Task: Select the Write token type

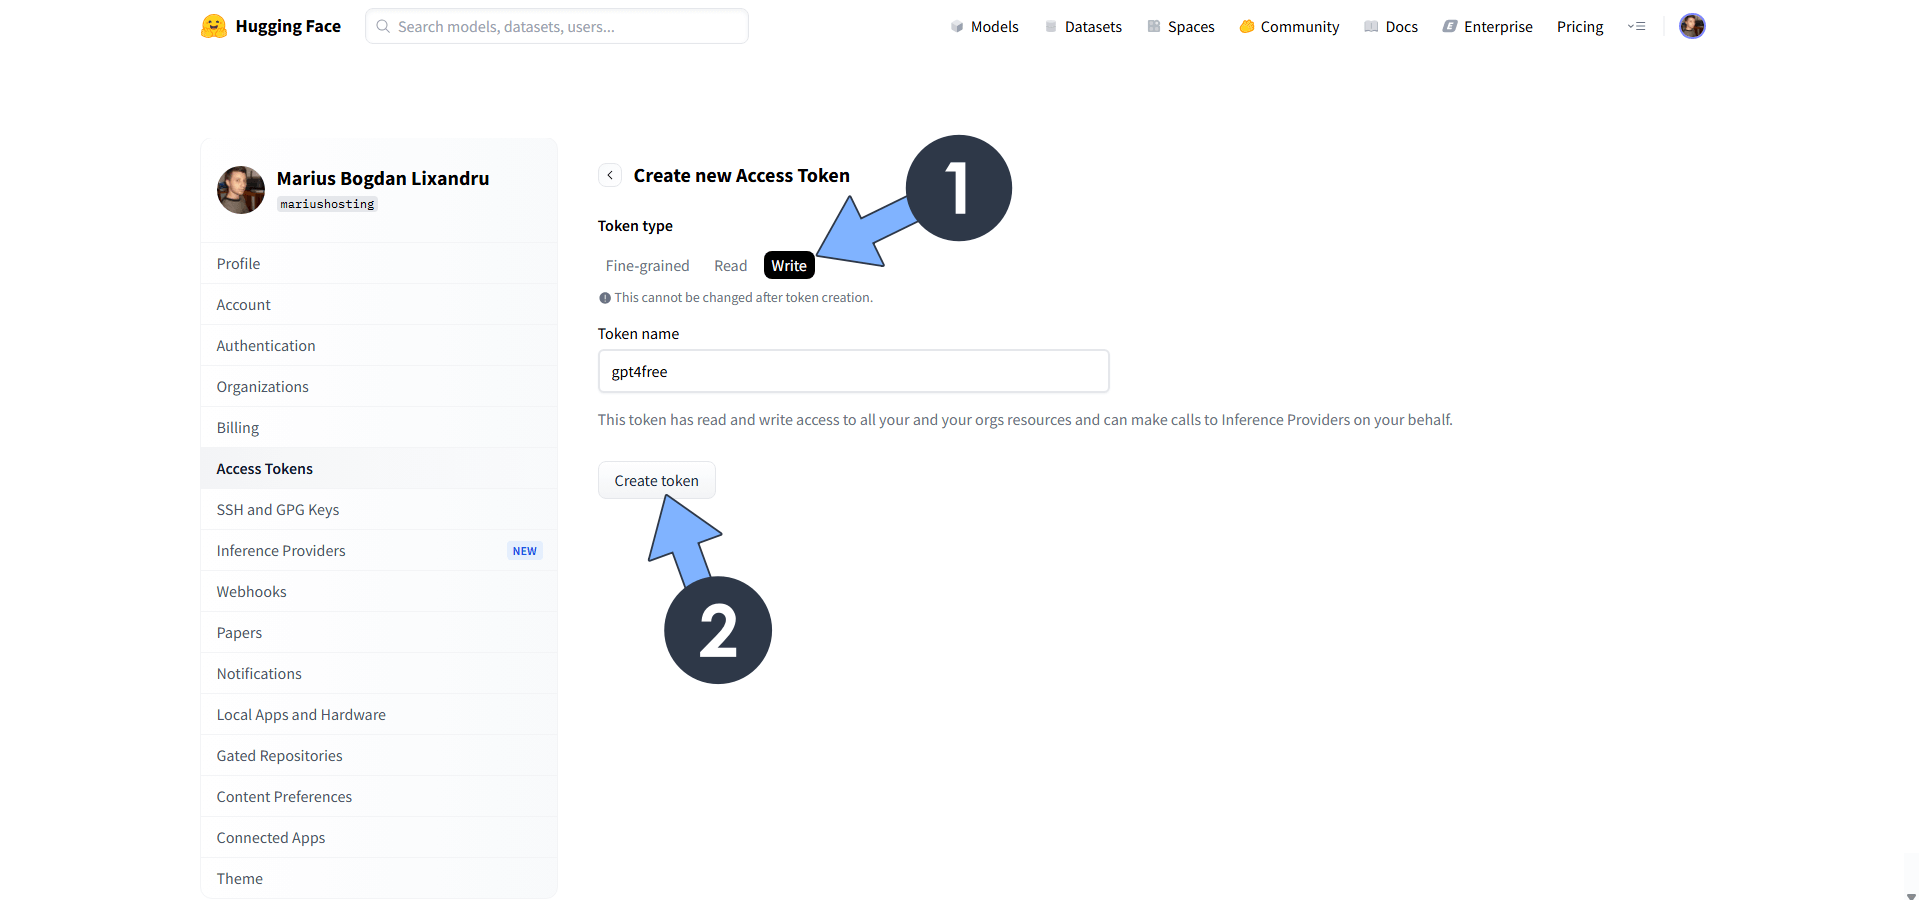Action: 789,265
